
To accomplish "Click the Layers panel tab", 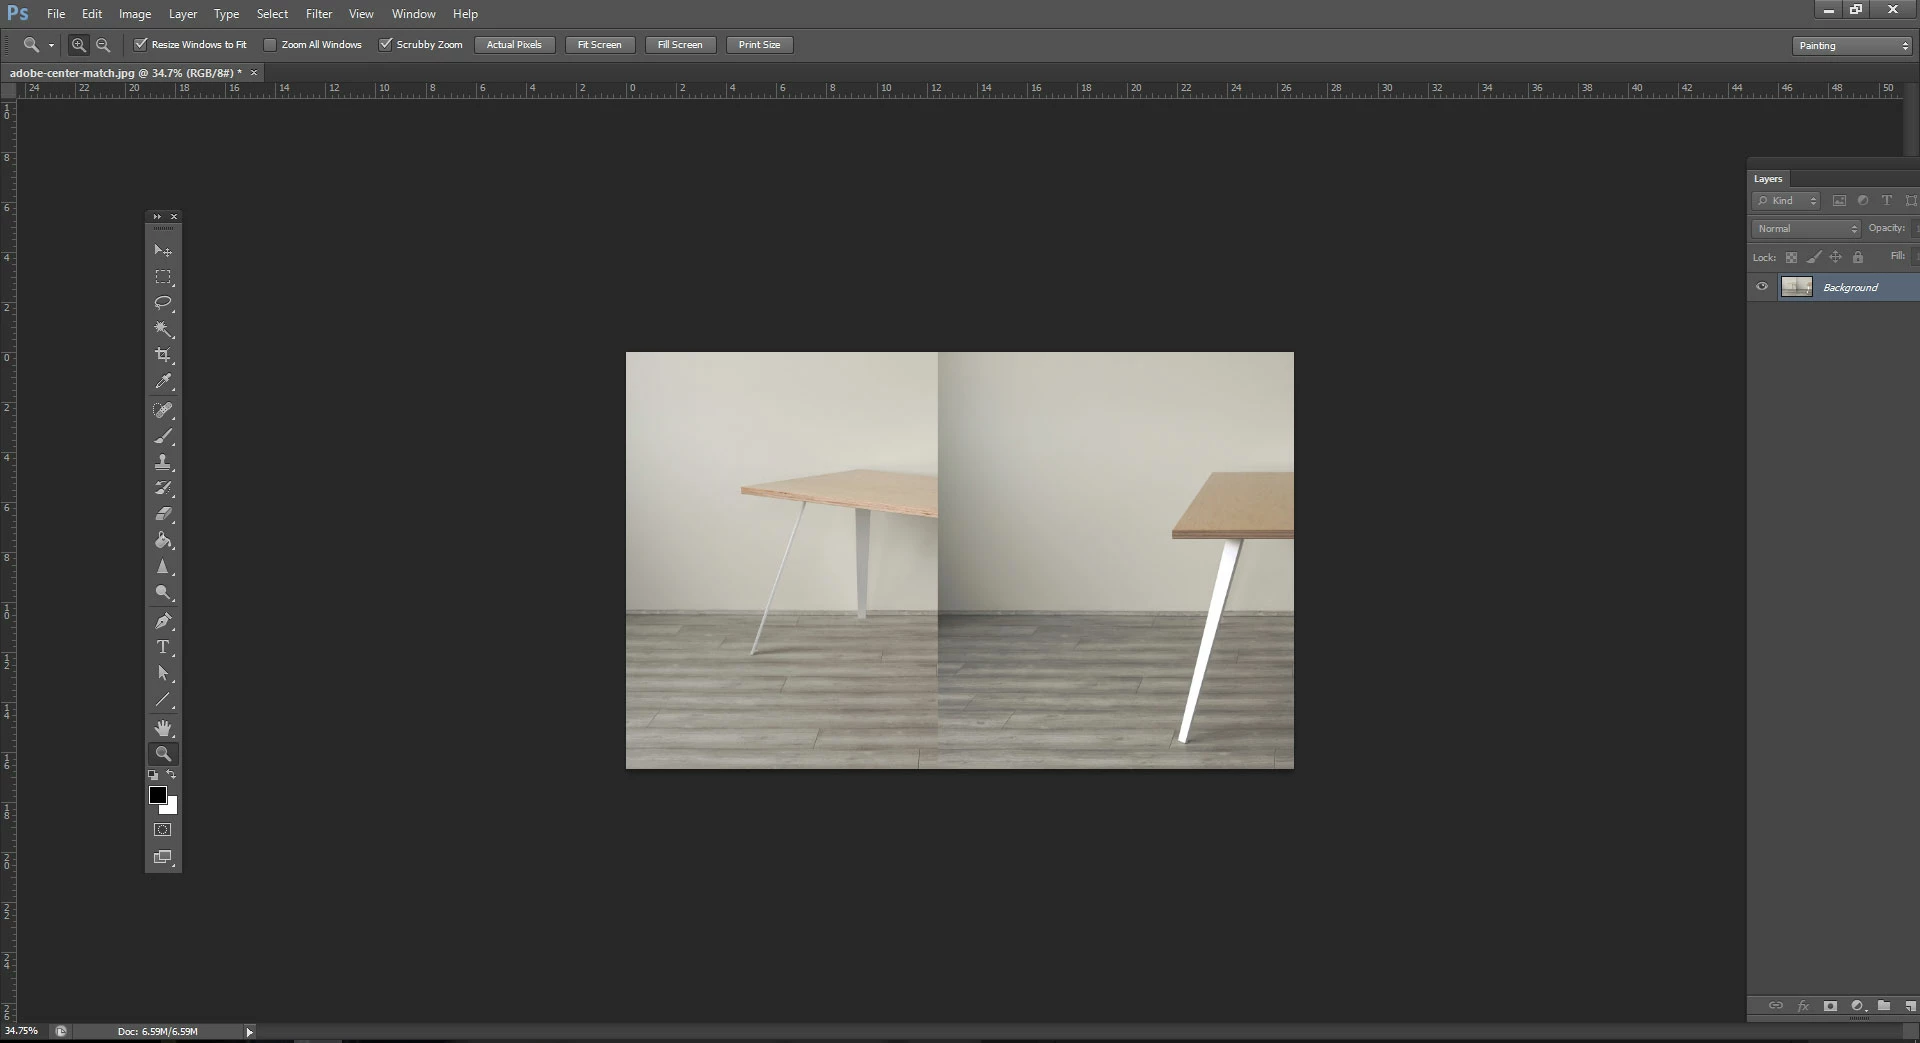I will (x=1768, y=179).
